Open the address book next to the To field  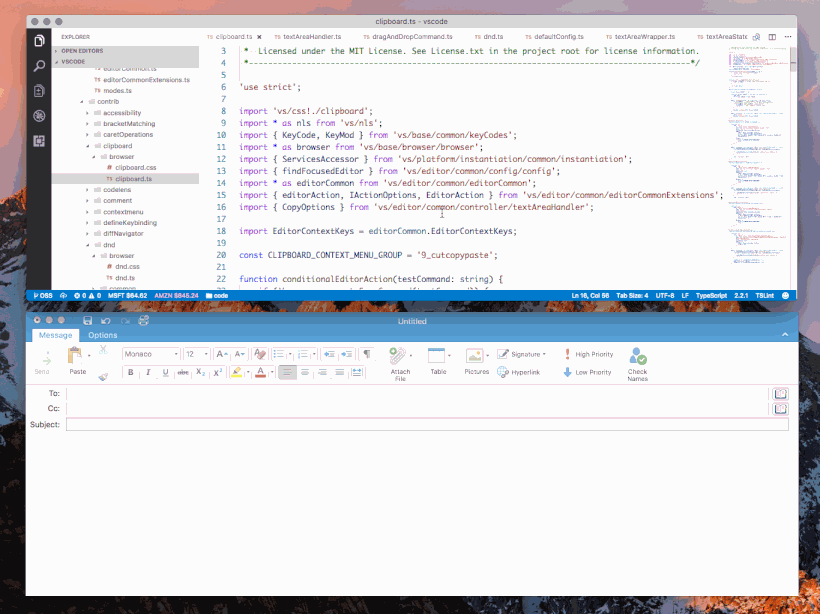click(x=780, y=394)
